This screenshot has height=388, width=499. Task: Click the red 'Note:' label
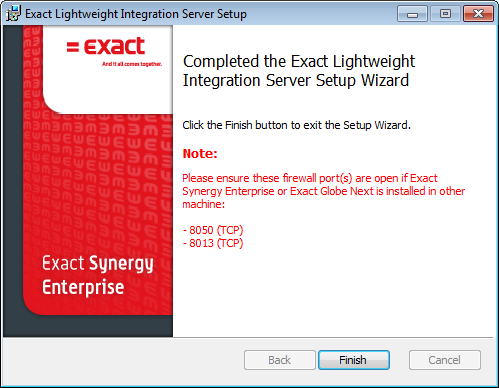tap(200, 154)
